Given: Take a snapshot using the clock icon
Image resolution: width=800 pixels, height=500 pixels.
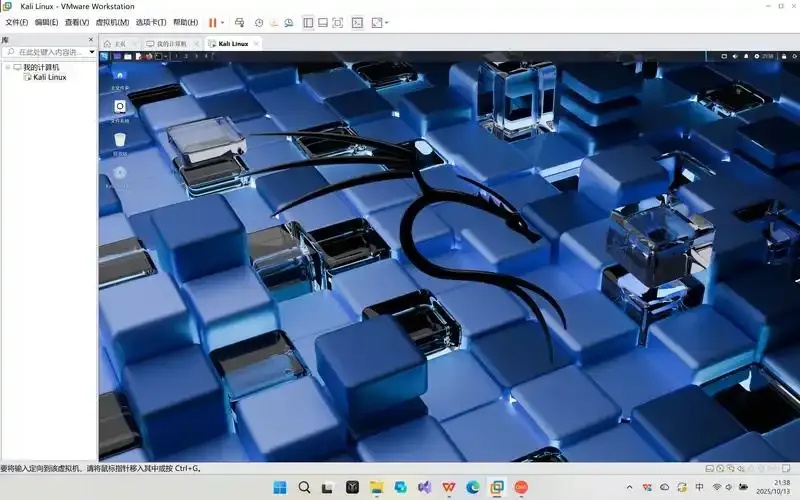Looking at the screenshot, I should pos(259,22).
